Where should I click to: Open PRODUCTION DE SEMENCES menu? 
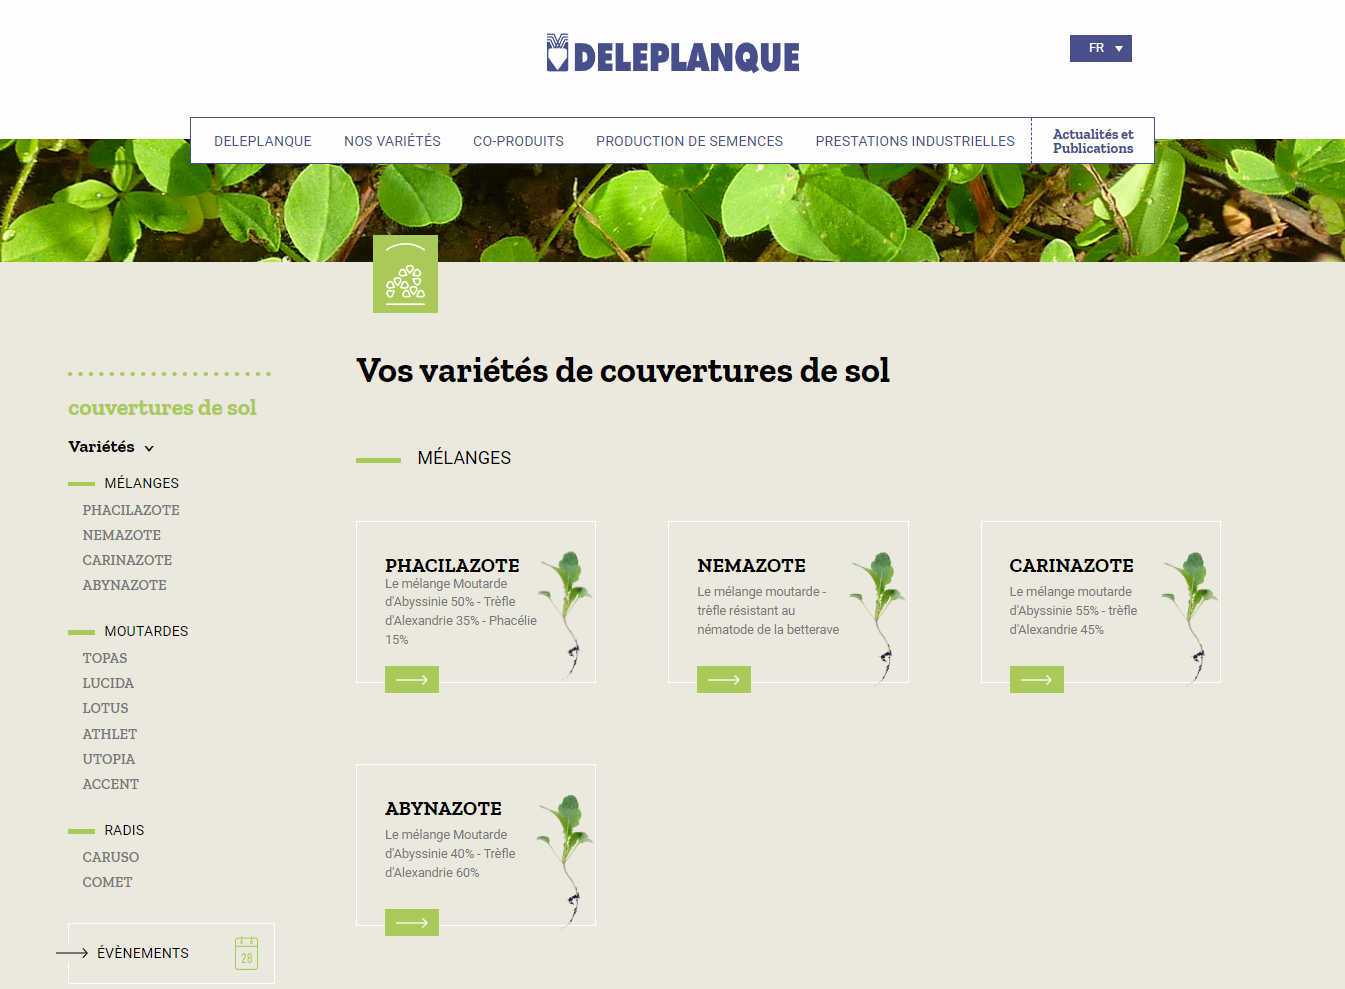[689, 141]
